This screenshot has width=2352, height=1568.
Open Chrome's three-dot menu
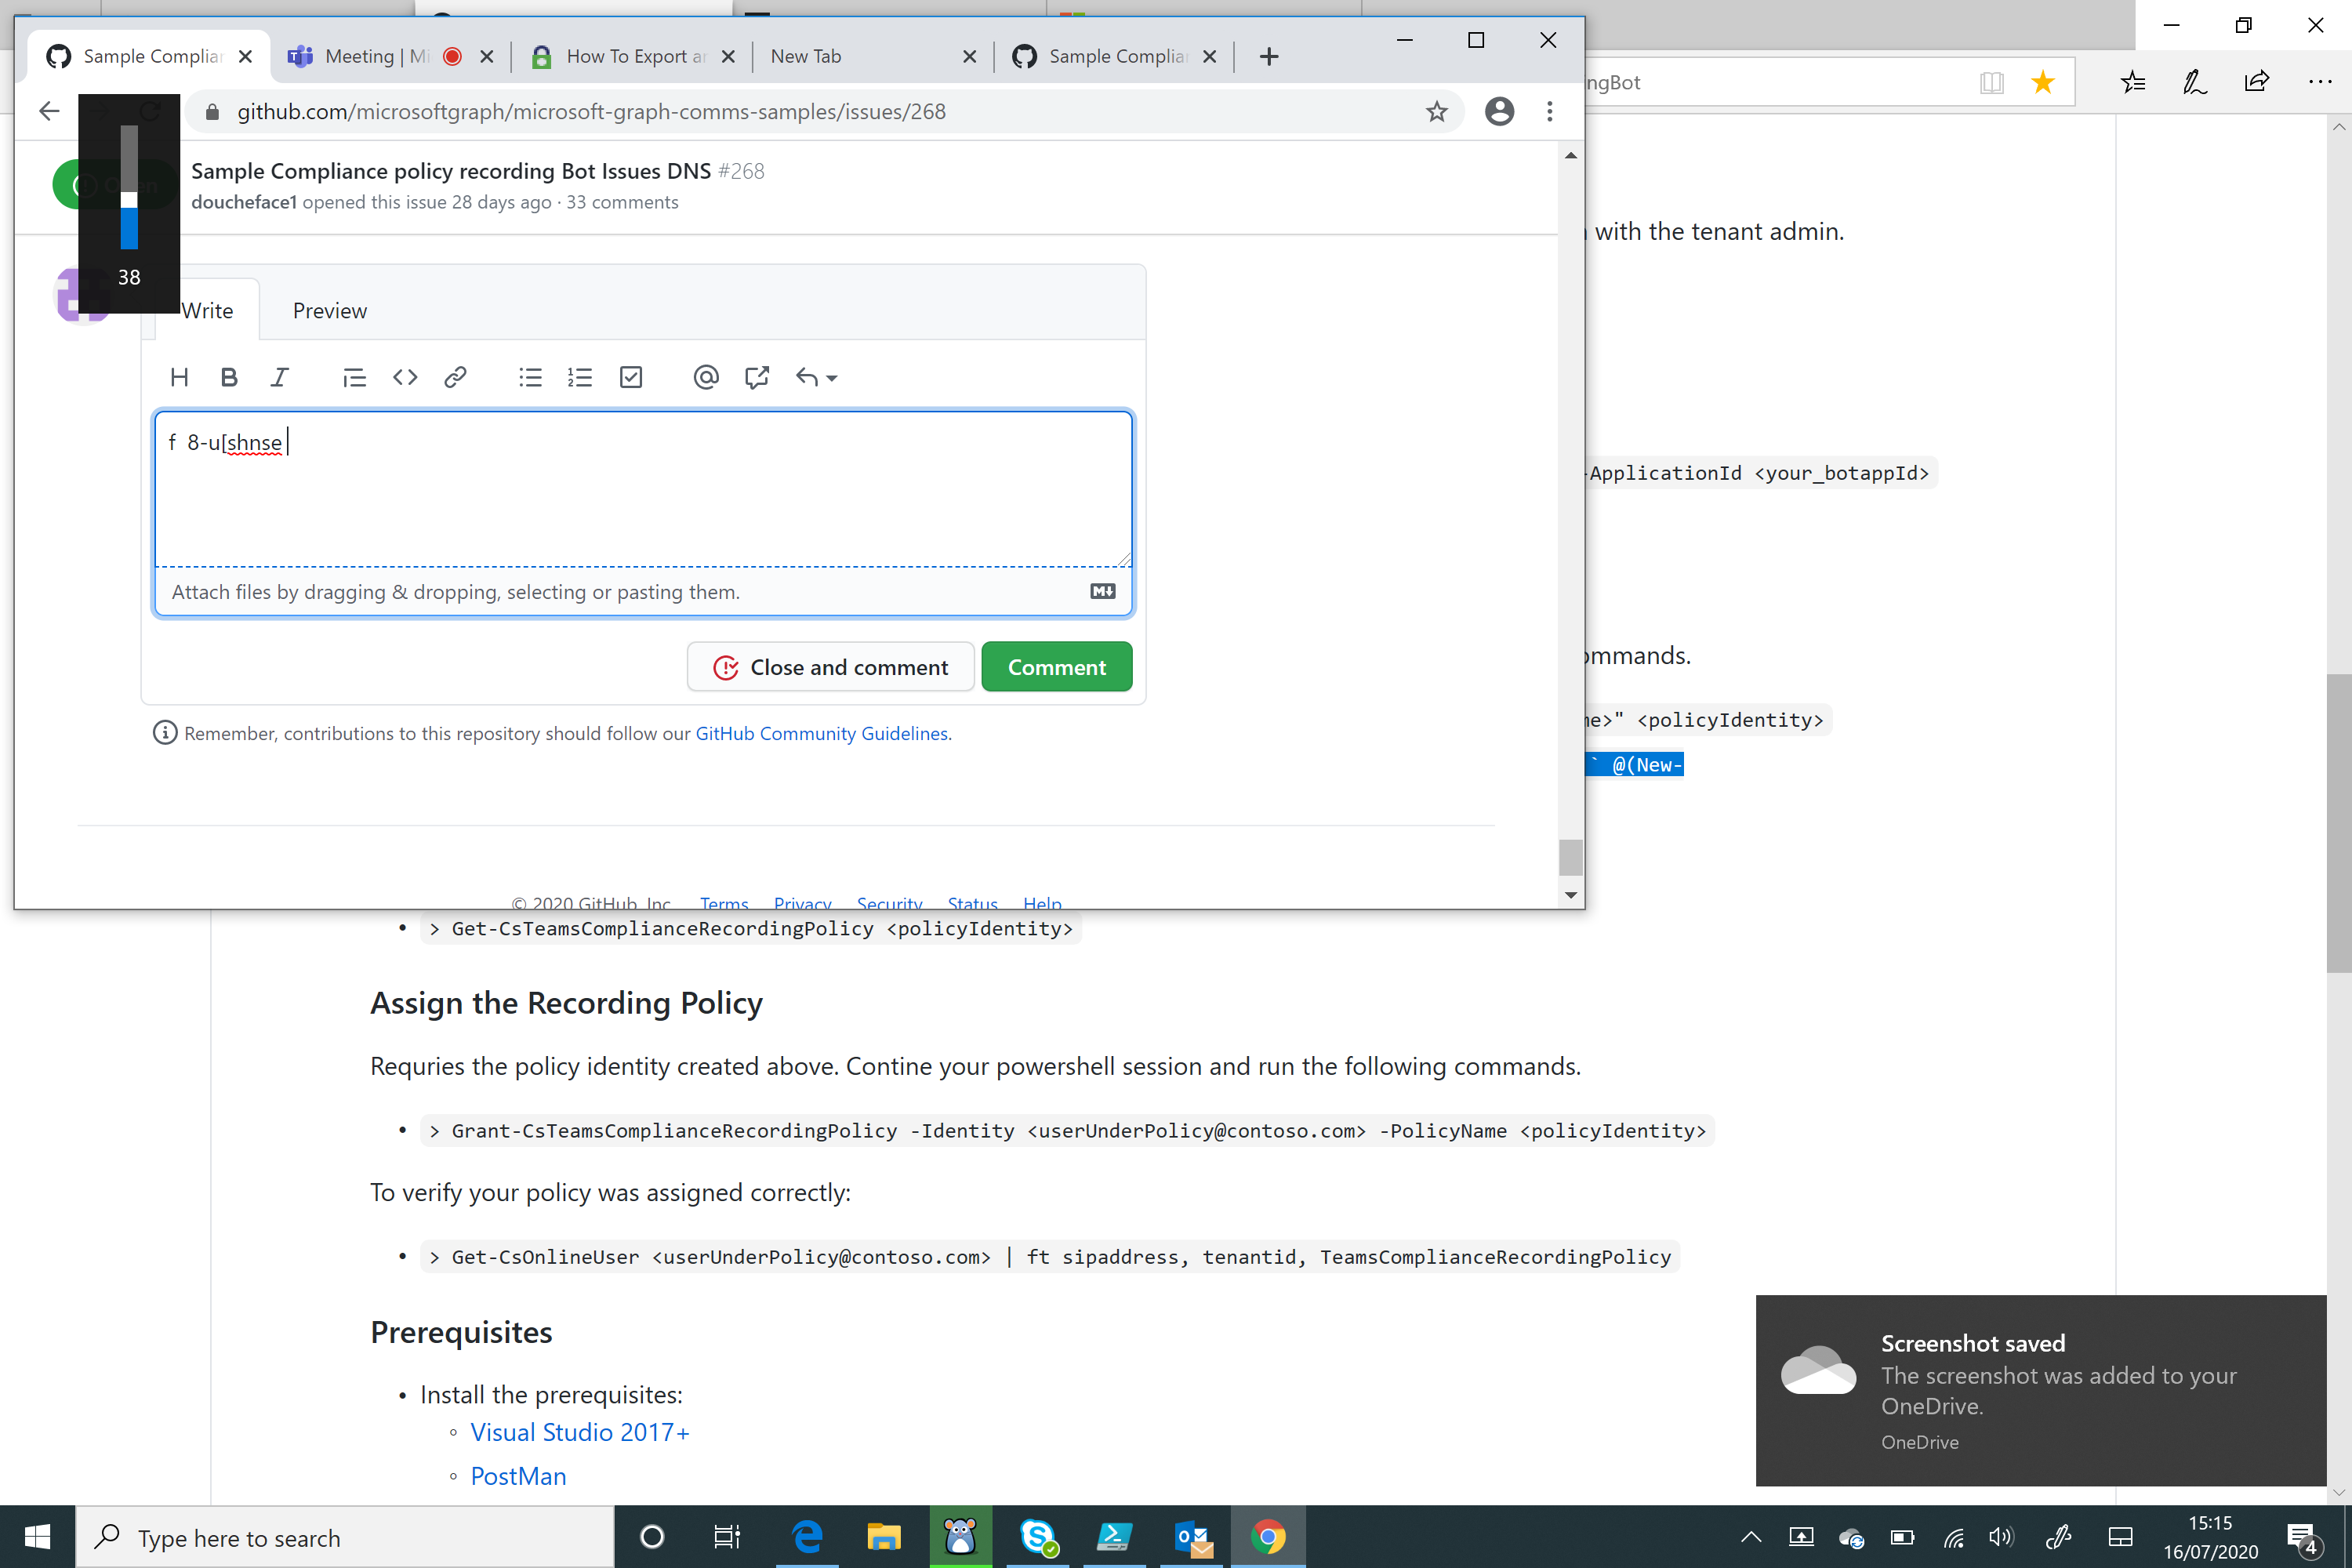[x=1550, y=111]
